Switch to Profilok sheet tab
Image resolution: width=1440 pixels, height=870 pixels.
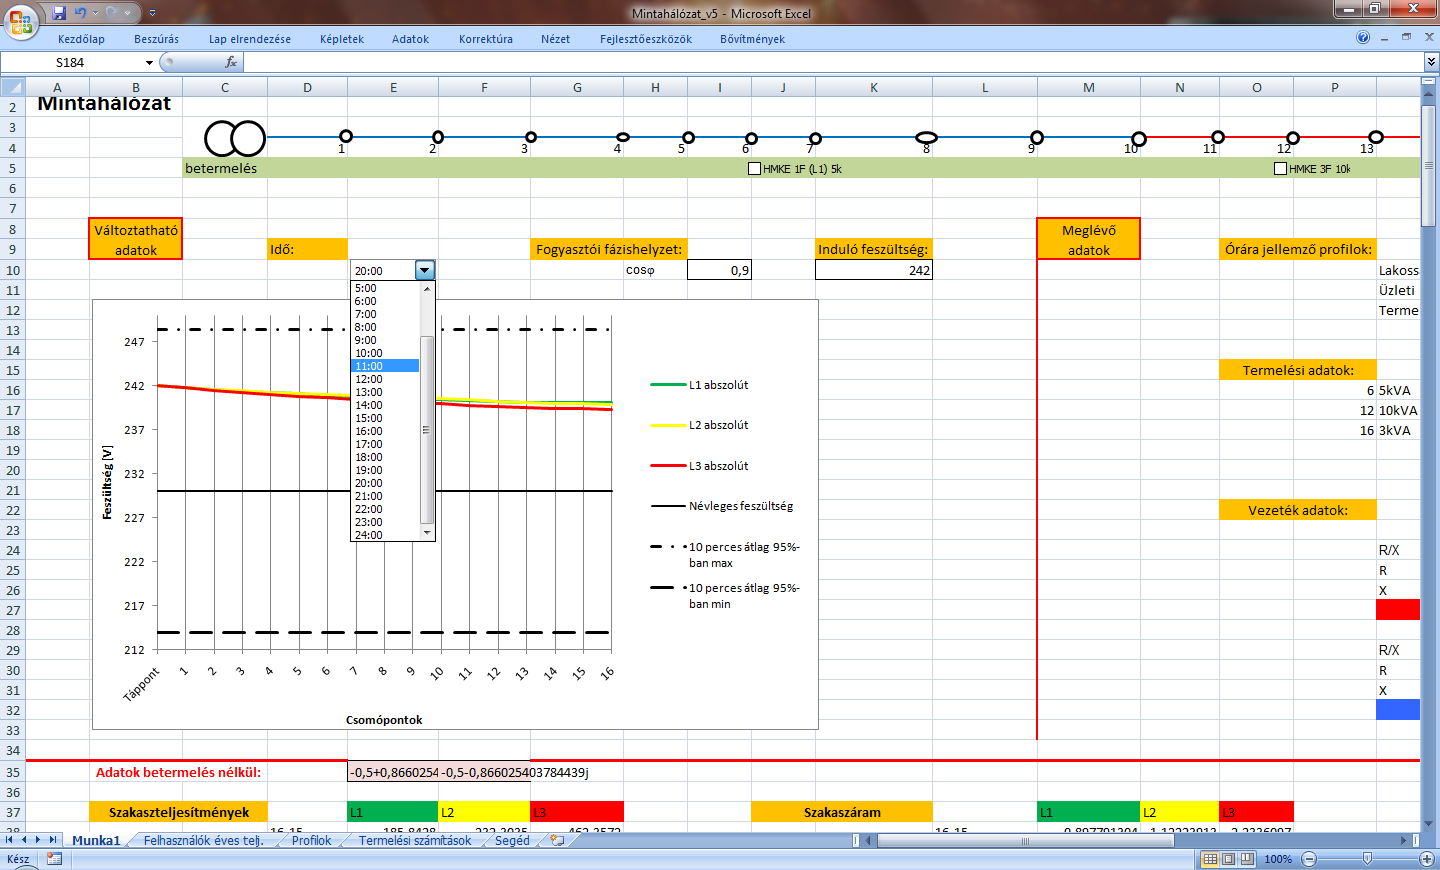311,841
